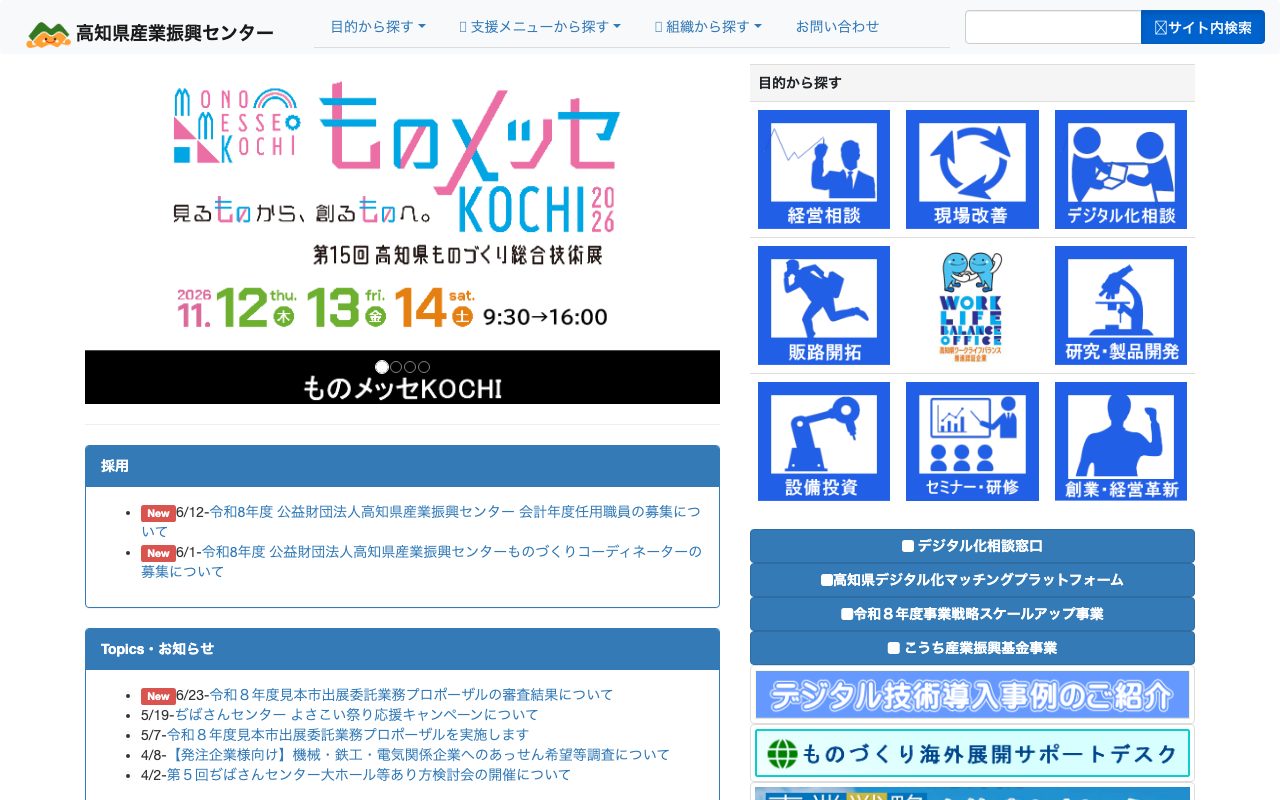Click the 高知県産業振興センター site logo
Screen dimensions: 1280x800
150,33
